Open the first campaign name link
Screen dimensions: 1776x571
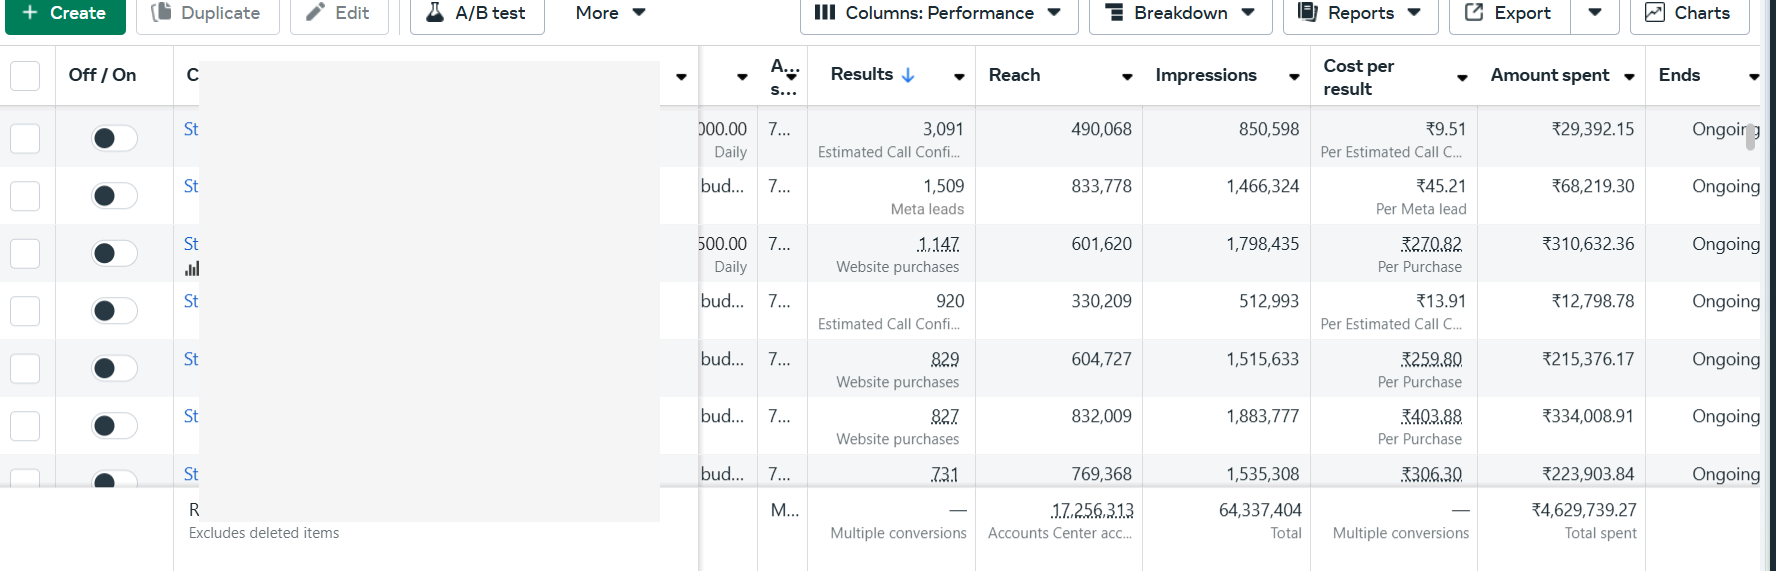(191, 129)
